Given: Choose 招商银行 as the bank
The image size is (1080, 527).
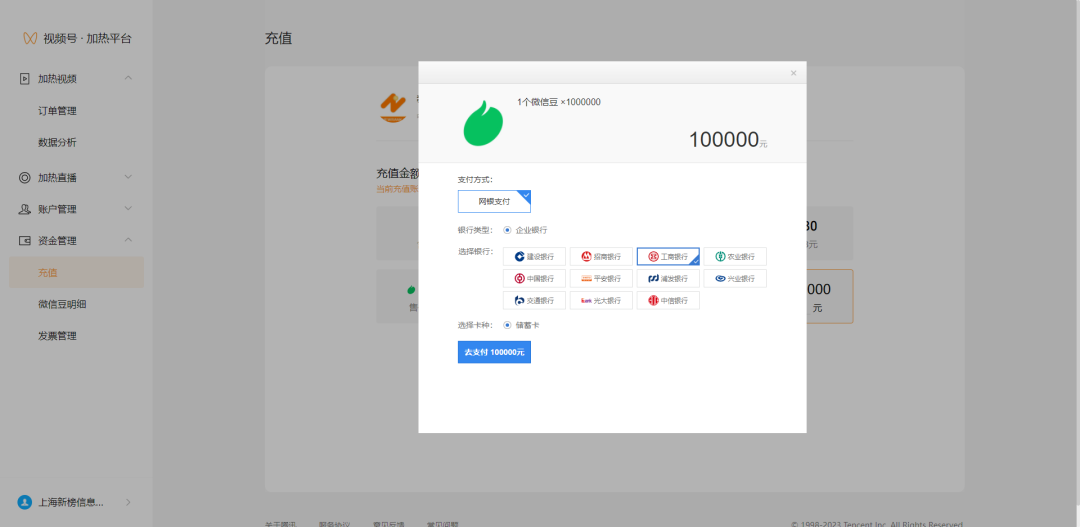Looking at the screenshot, I should click(601, 256).
